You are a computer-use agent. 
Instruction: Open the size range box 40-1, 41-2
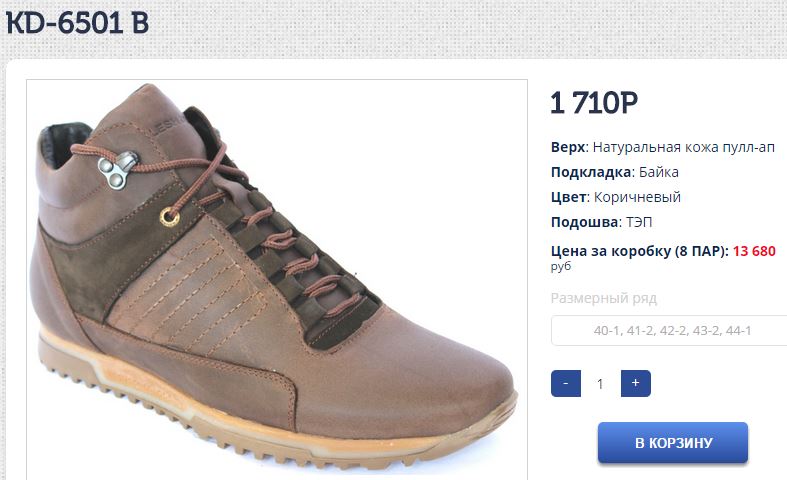coord(670,330)
